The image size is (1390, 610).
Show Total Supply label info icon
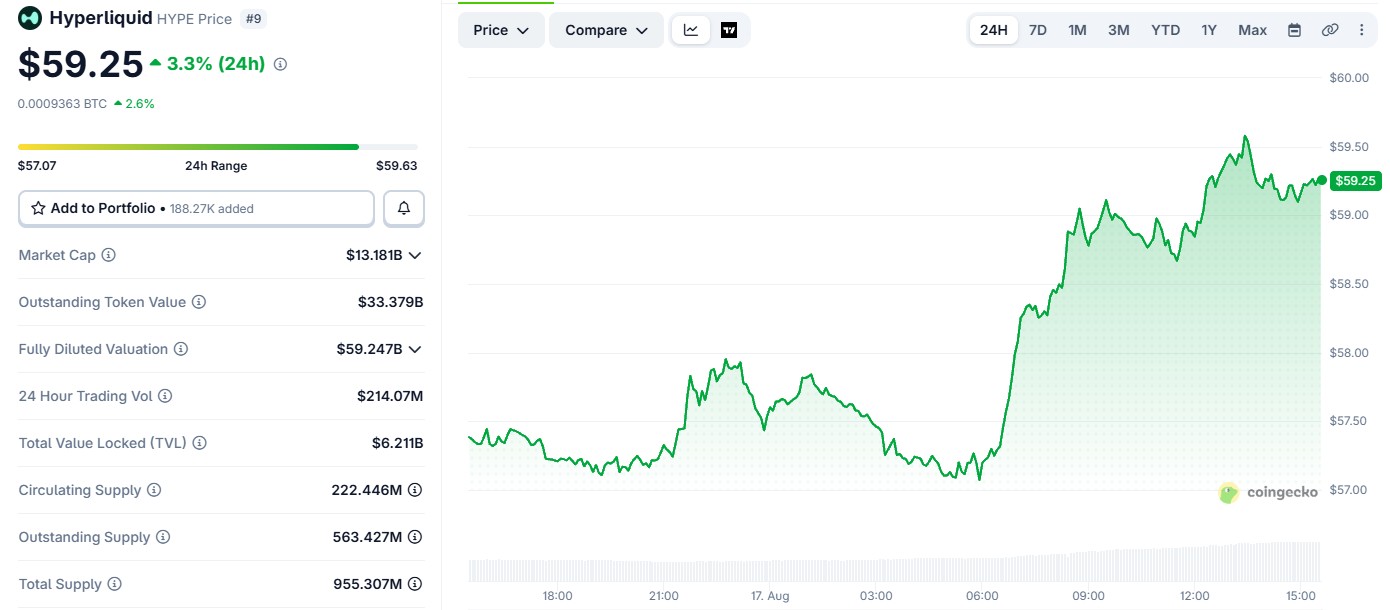tap(115, 584)
